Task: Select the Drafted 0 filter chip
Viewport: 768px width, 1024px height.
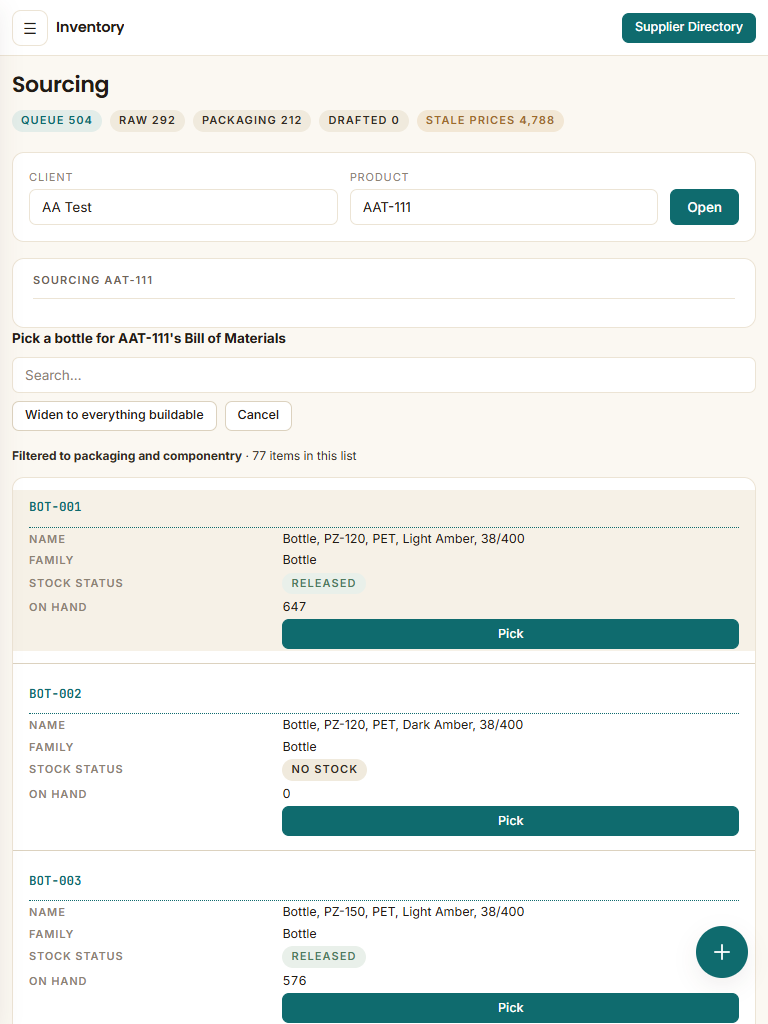Action: [x=364, y=120]
